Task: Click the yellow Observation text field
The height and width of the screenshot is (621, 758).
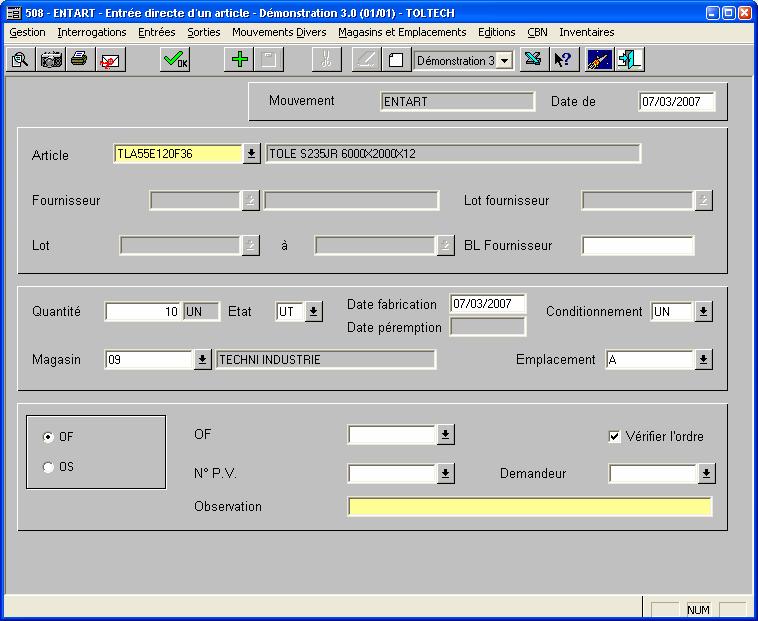Action: [530, 507]
